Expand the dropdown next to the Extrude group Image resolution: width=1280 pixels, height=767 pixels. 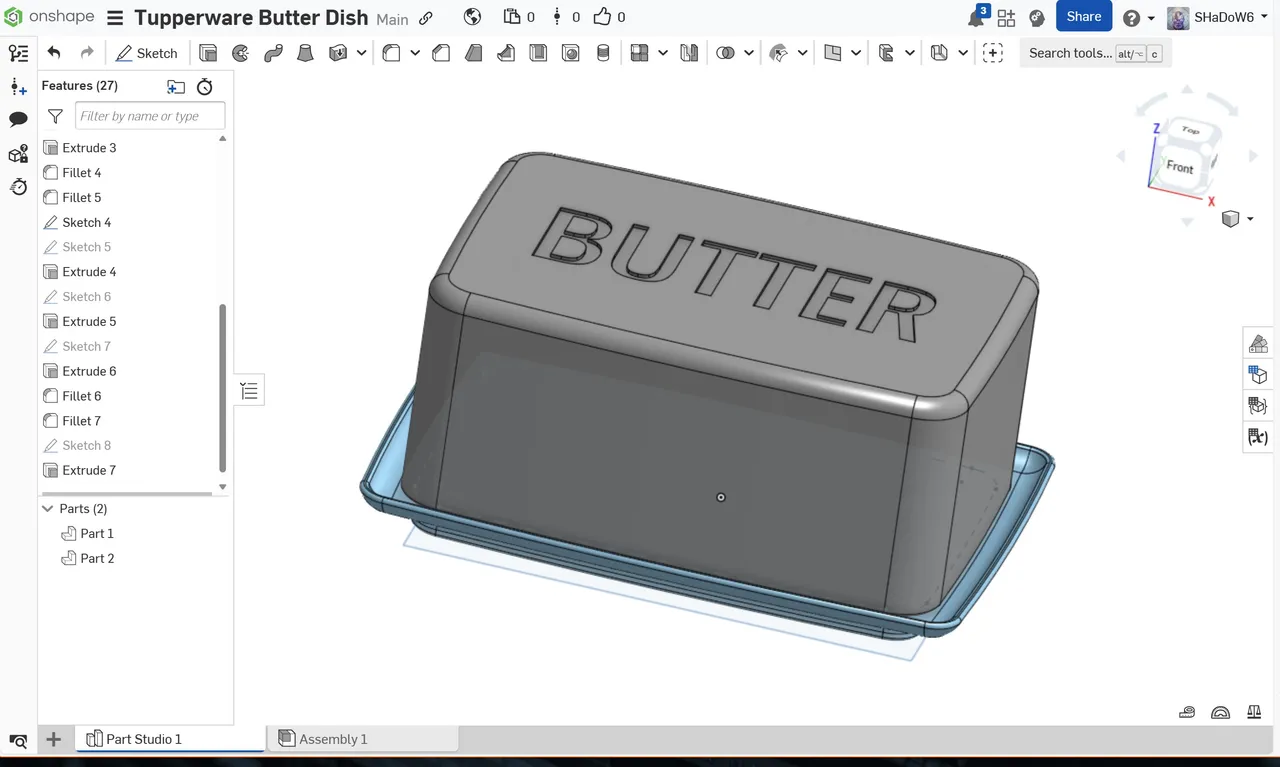click(360, 52)
